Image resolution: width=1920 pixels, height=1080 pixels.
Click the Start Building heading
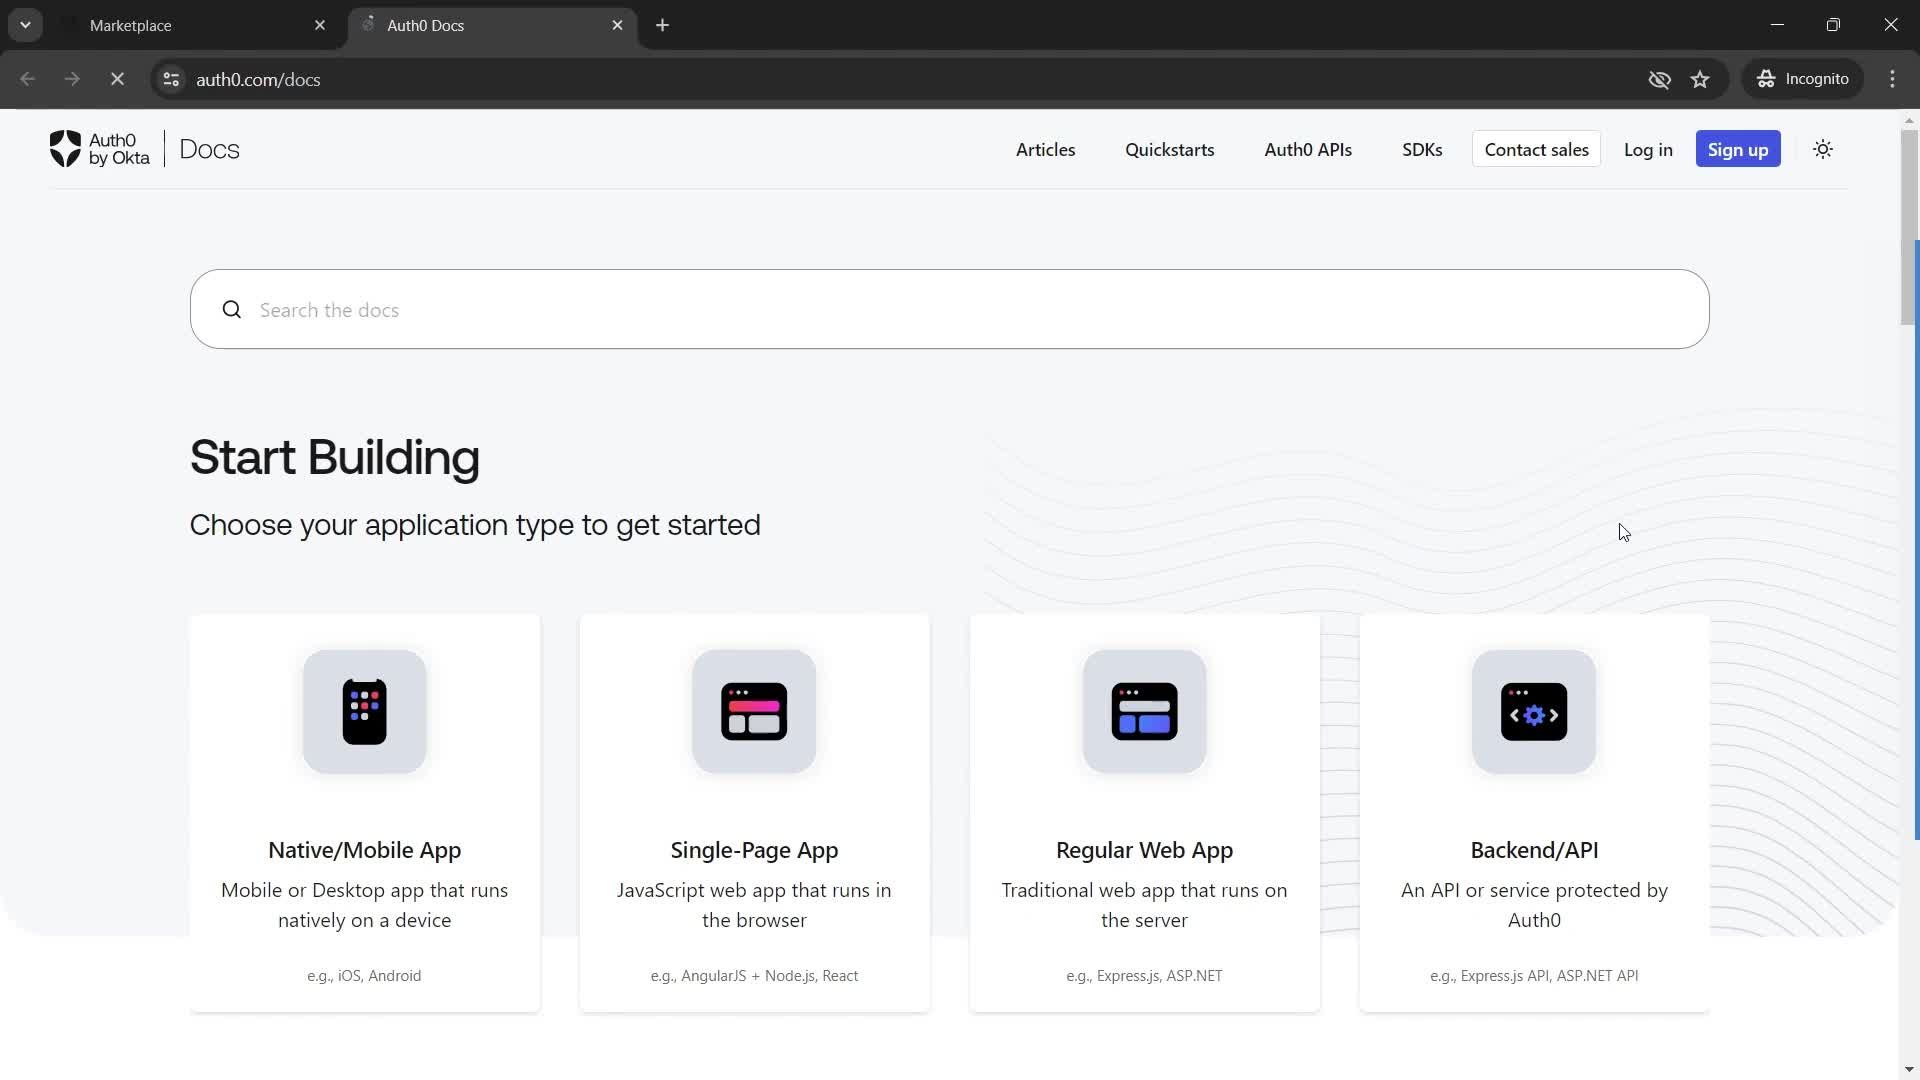(x=335, y=457)
